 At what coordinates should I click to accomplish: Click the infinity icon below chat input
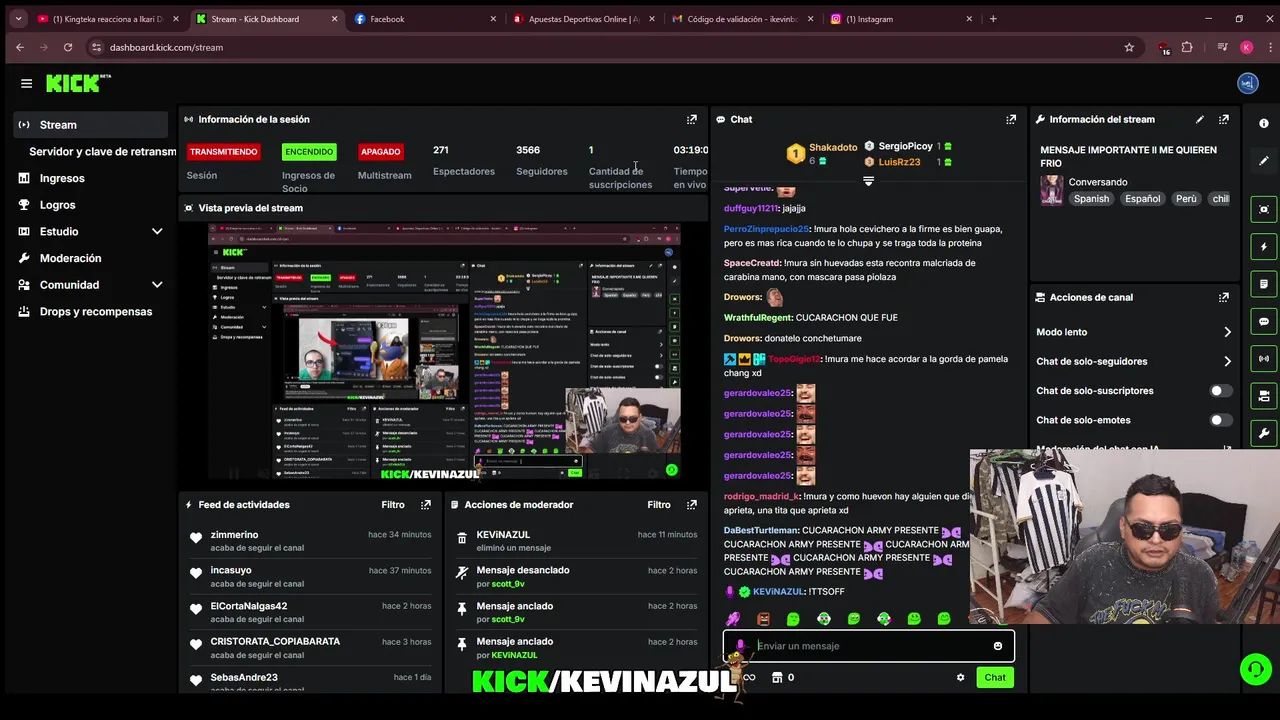[749, 677]
